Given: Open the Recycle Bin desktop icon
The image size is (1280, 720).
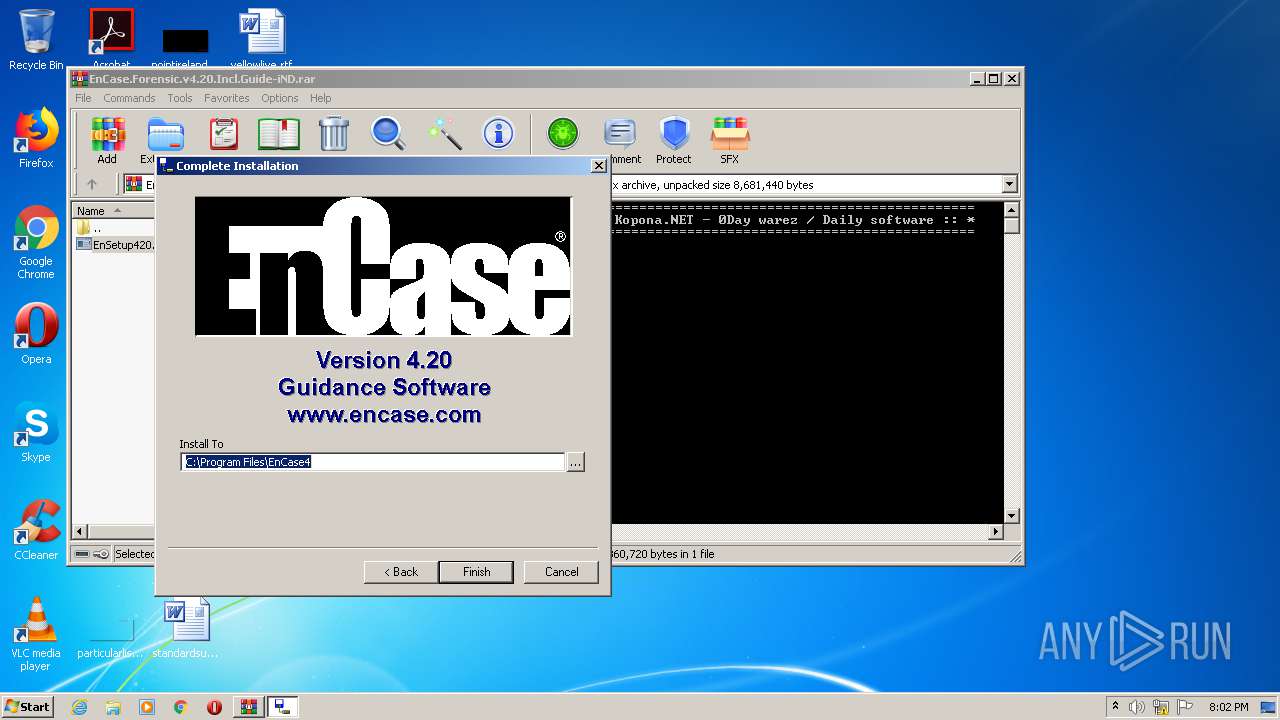Looking at the screenshot, I should click(x=36, y=40).
